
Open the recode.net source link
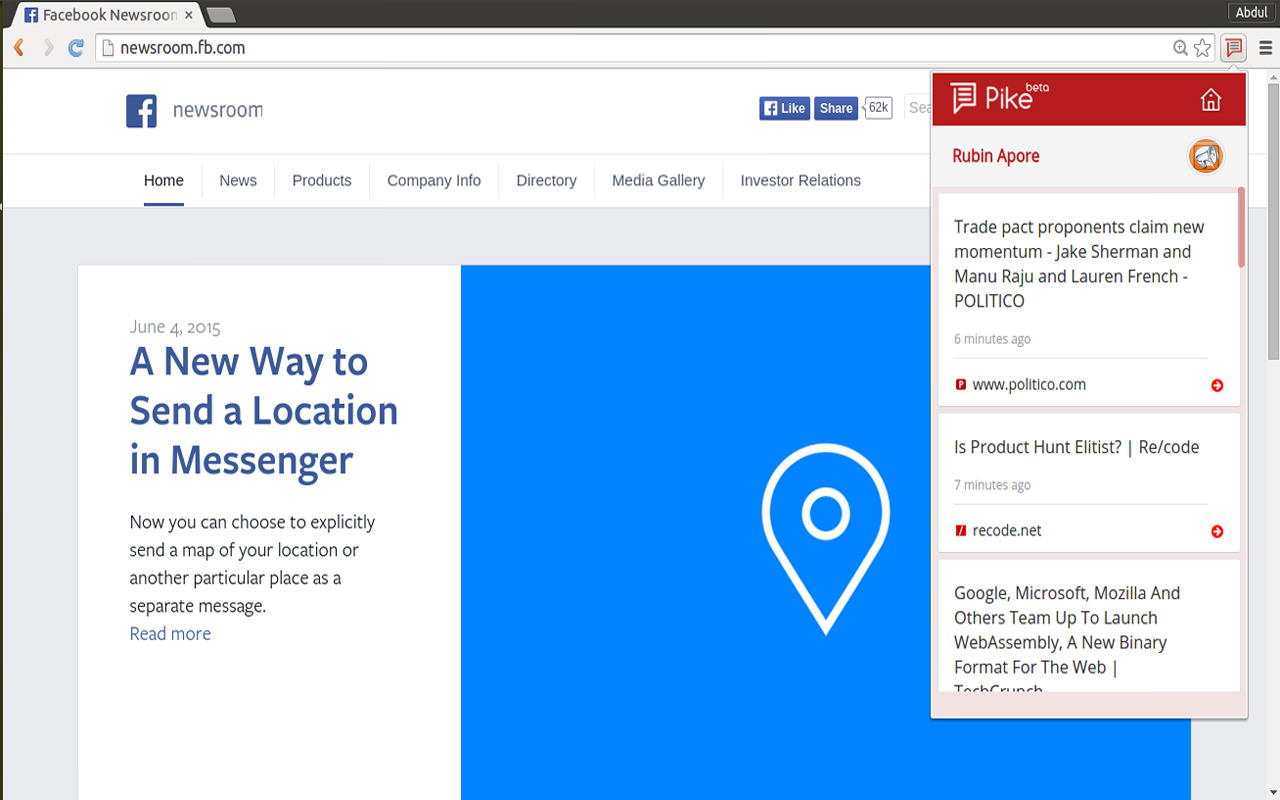1007,530
